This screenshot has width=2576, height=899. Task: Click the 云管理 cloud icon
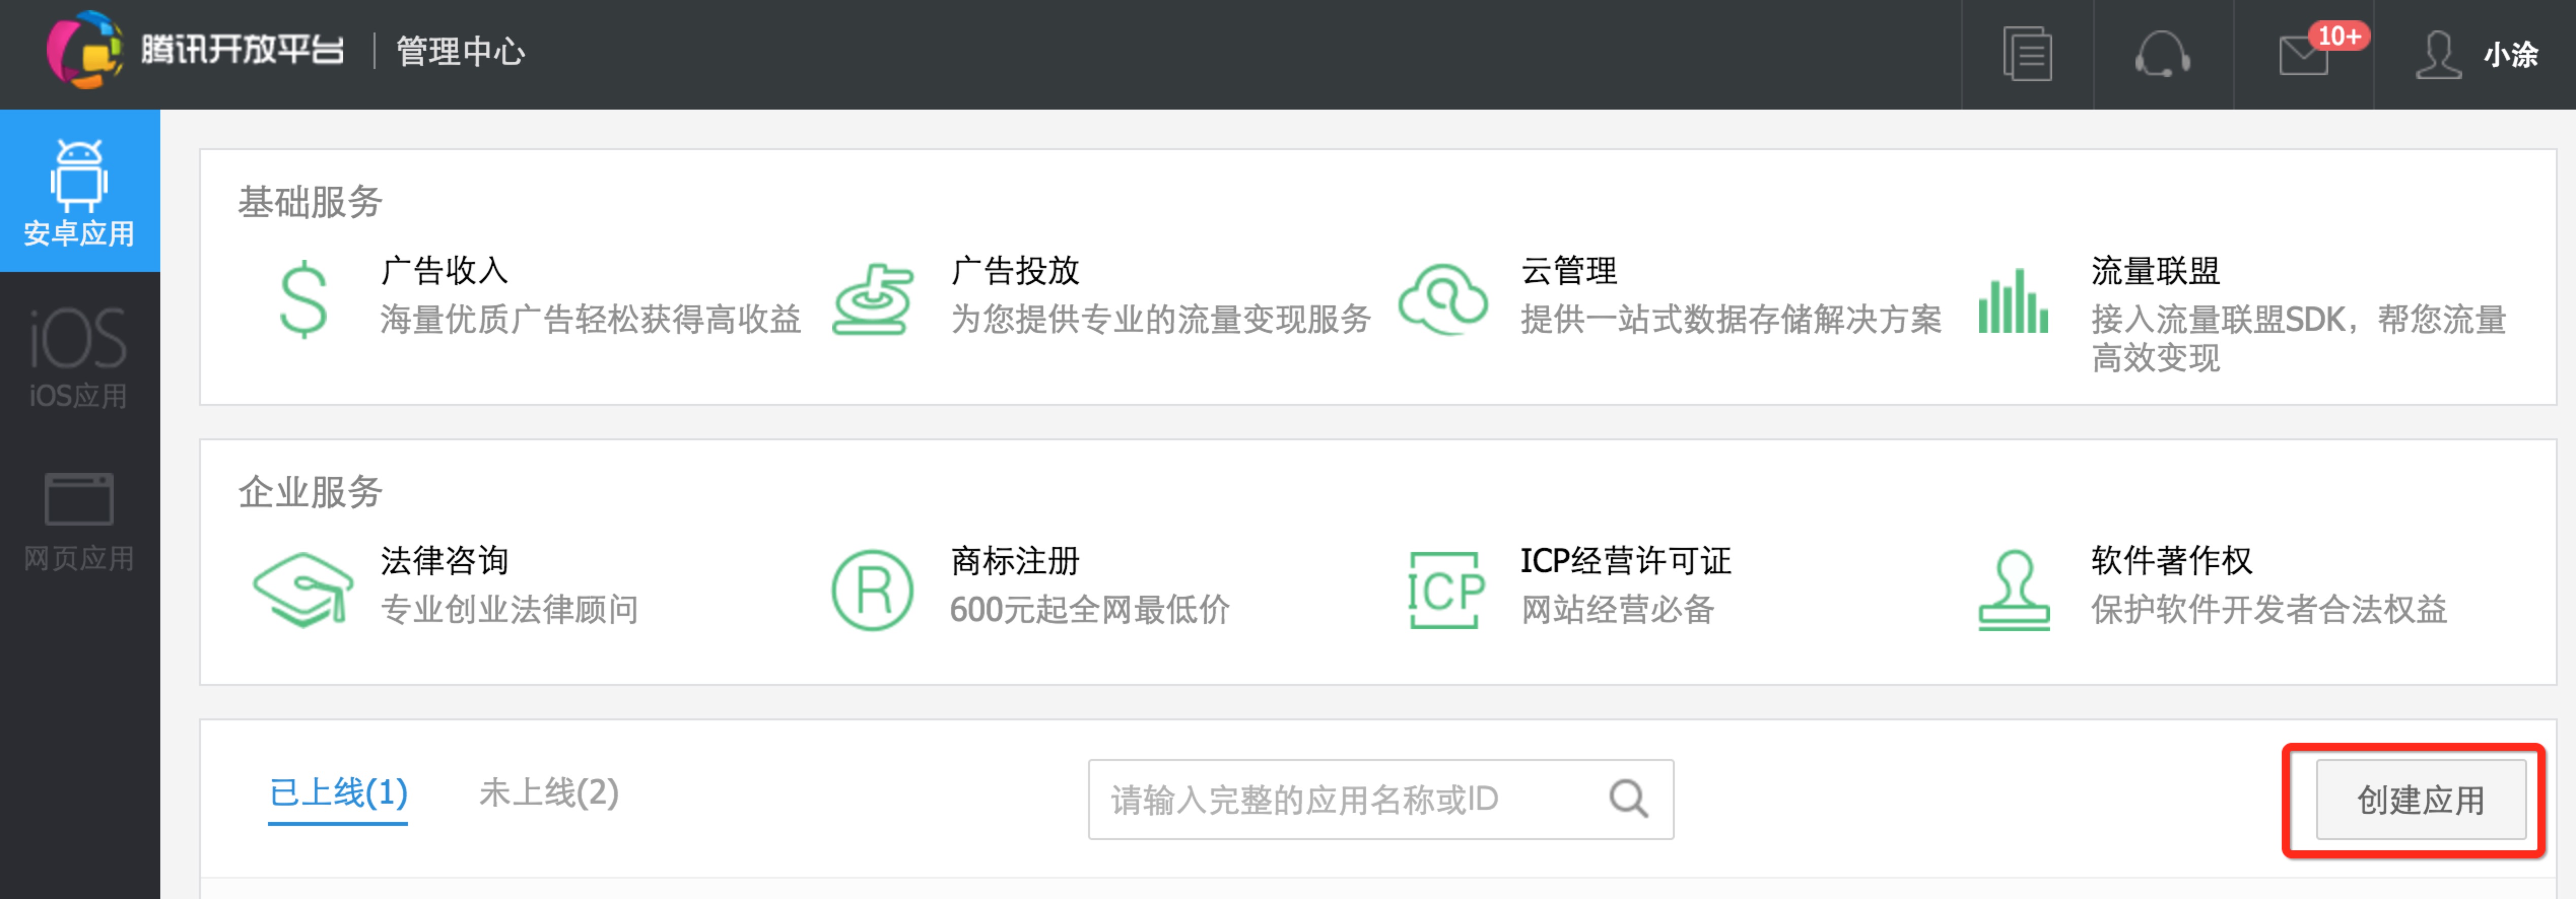click(1442, 299)
